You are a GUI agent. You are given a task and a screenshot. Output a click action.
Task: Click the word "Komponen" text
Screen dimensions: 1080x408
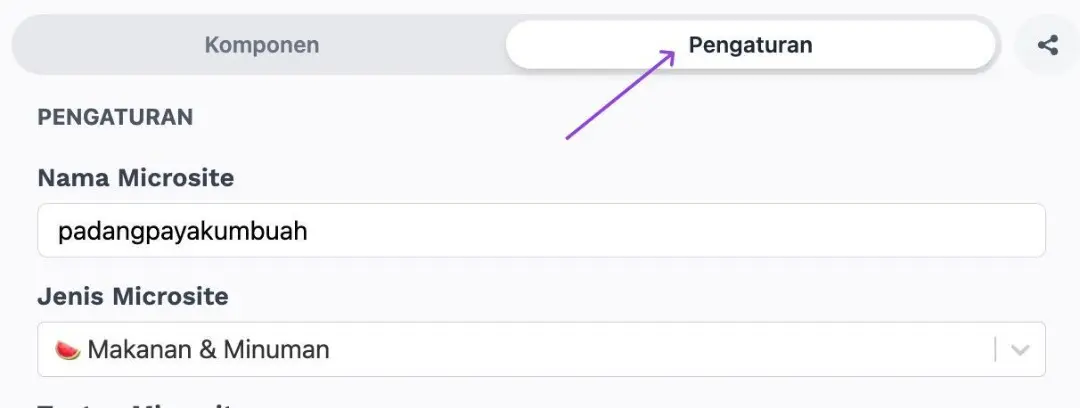[x=261, y=45]
